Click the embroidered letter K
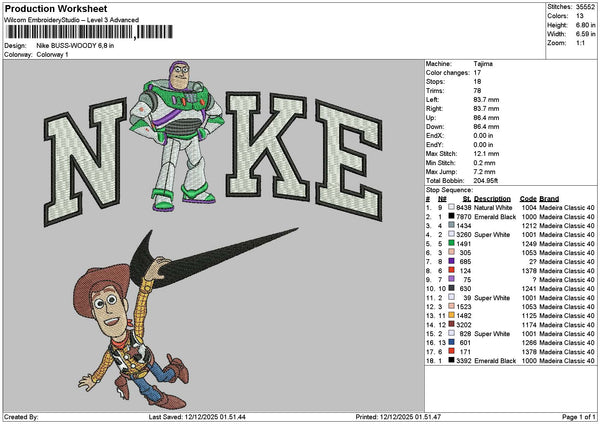This screenshot has height=424, width=600. [267, 145]
